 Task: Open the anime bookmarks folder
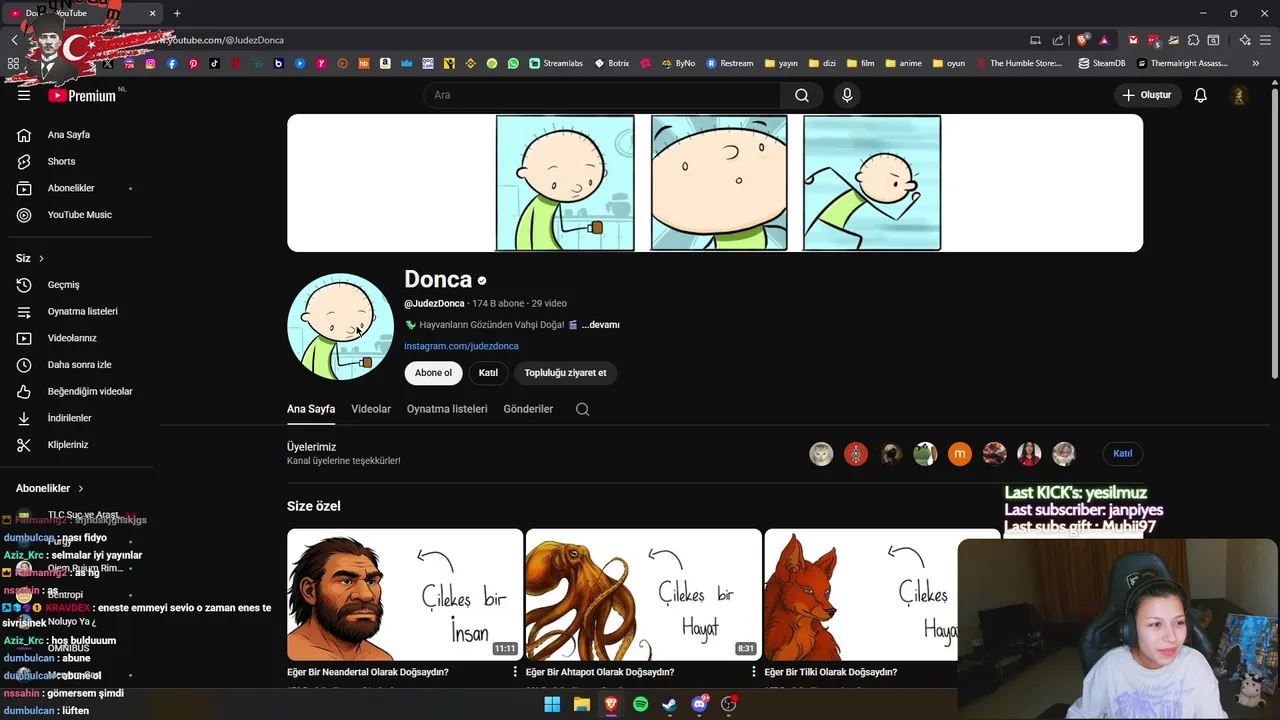pos(903,63)
